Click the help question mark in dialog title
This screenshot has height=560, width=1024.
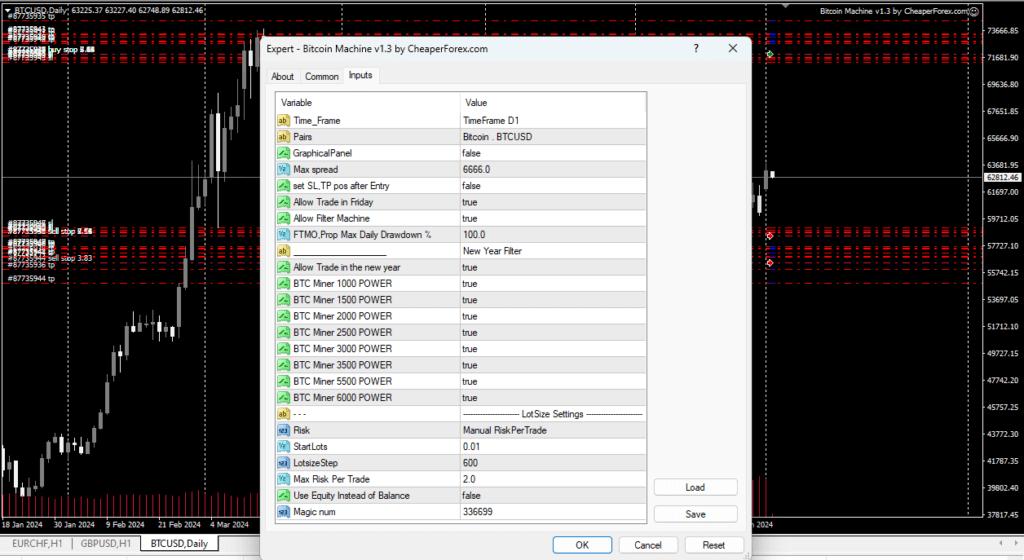click(696, 48)
